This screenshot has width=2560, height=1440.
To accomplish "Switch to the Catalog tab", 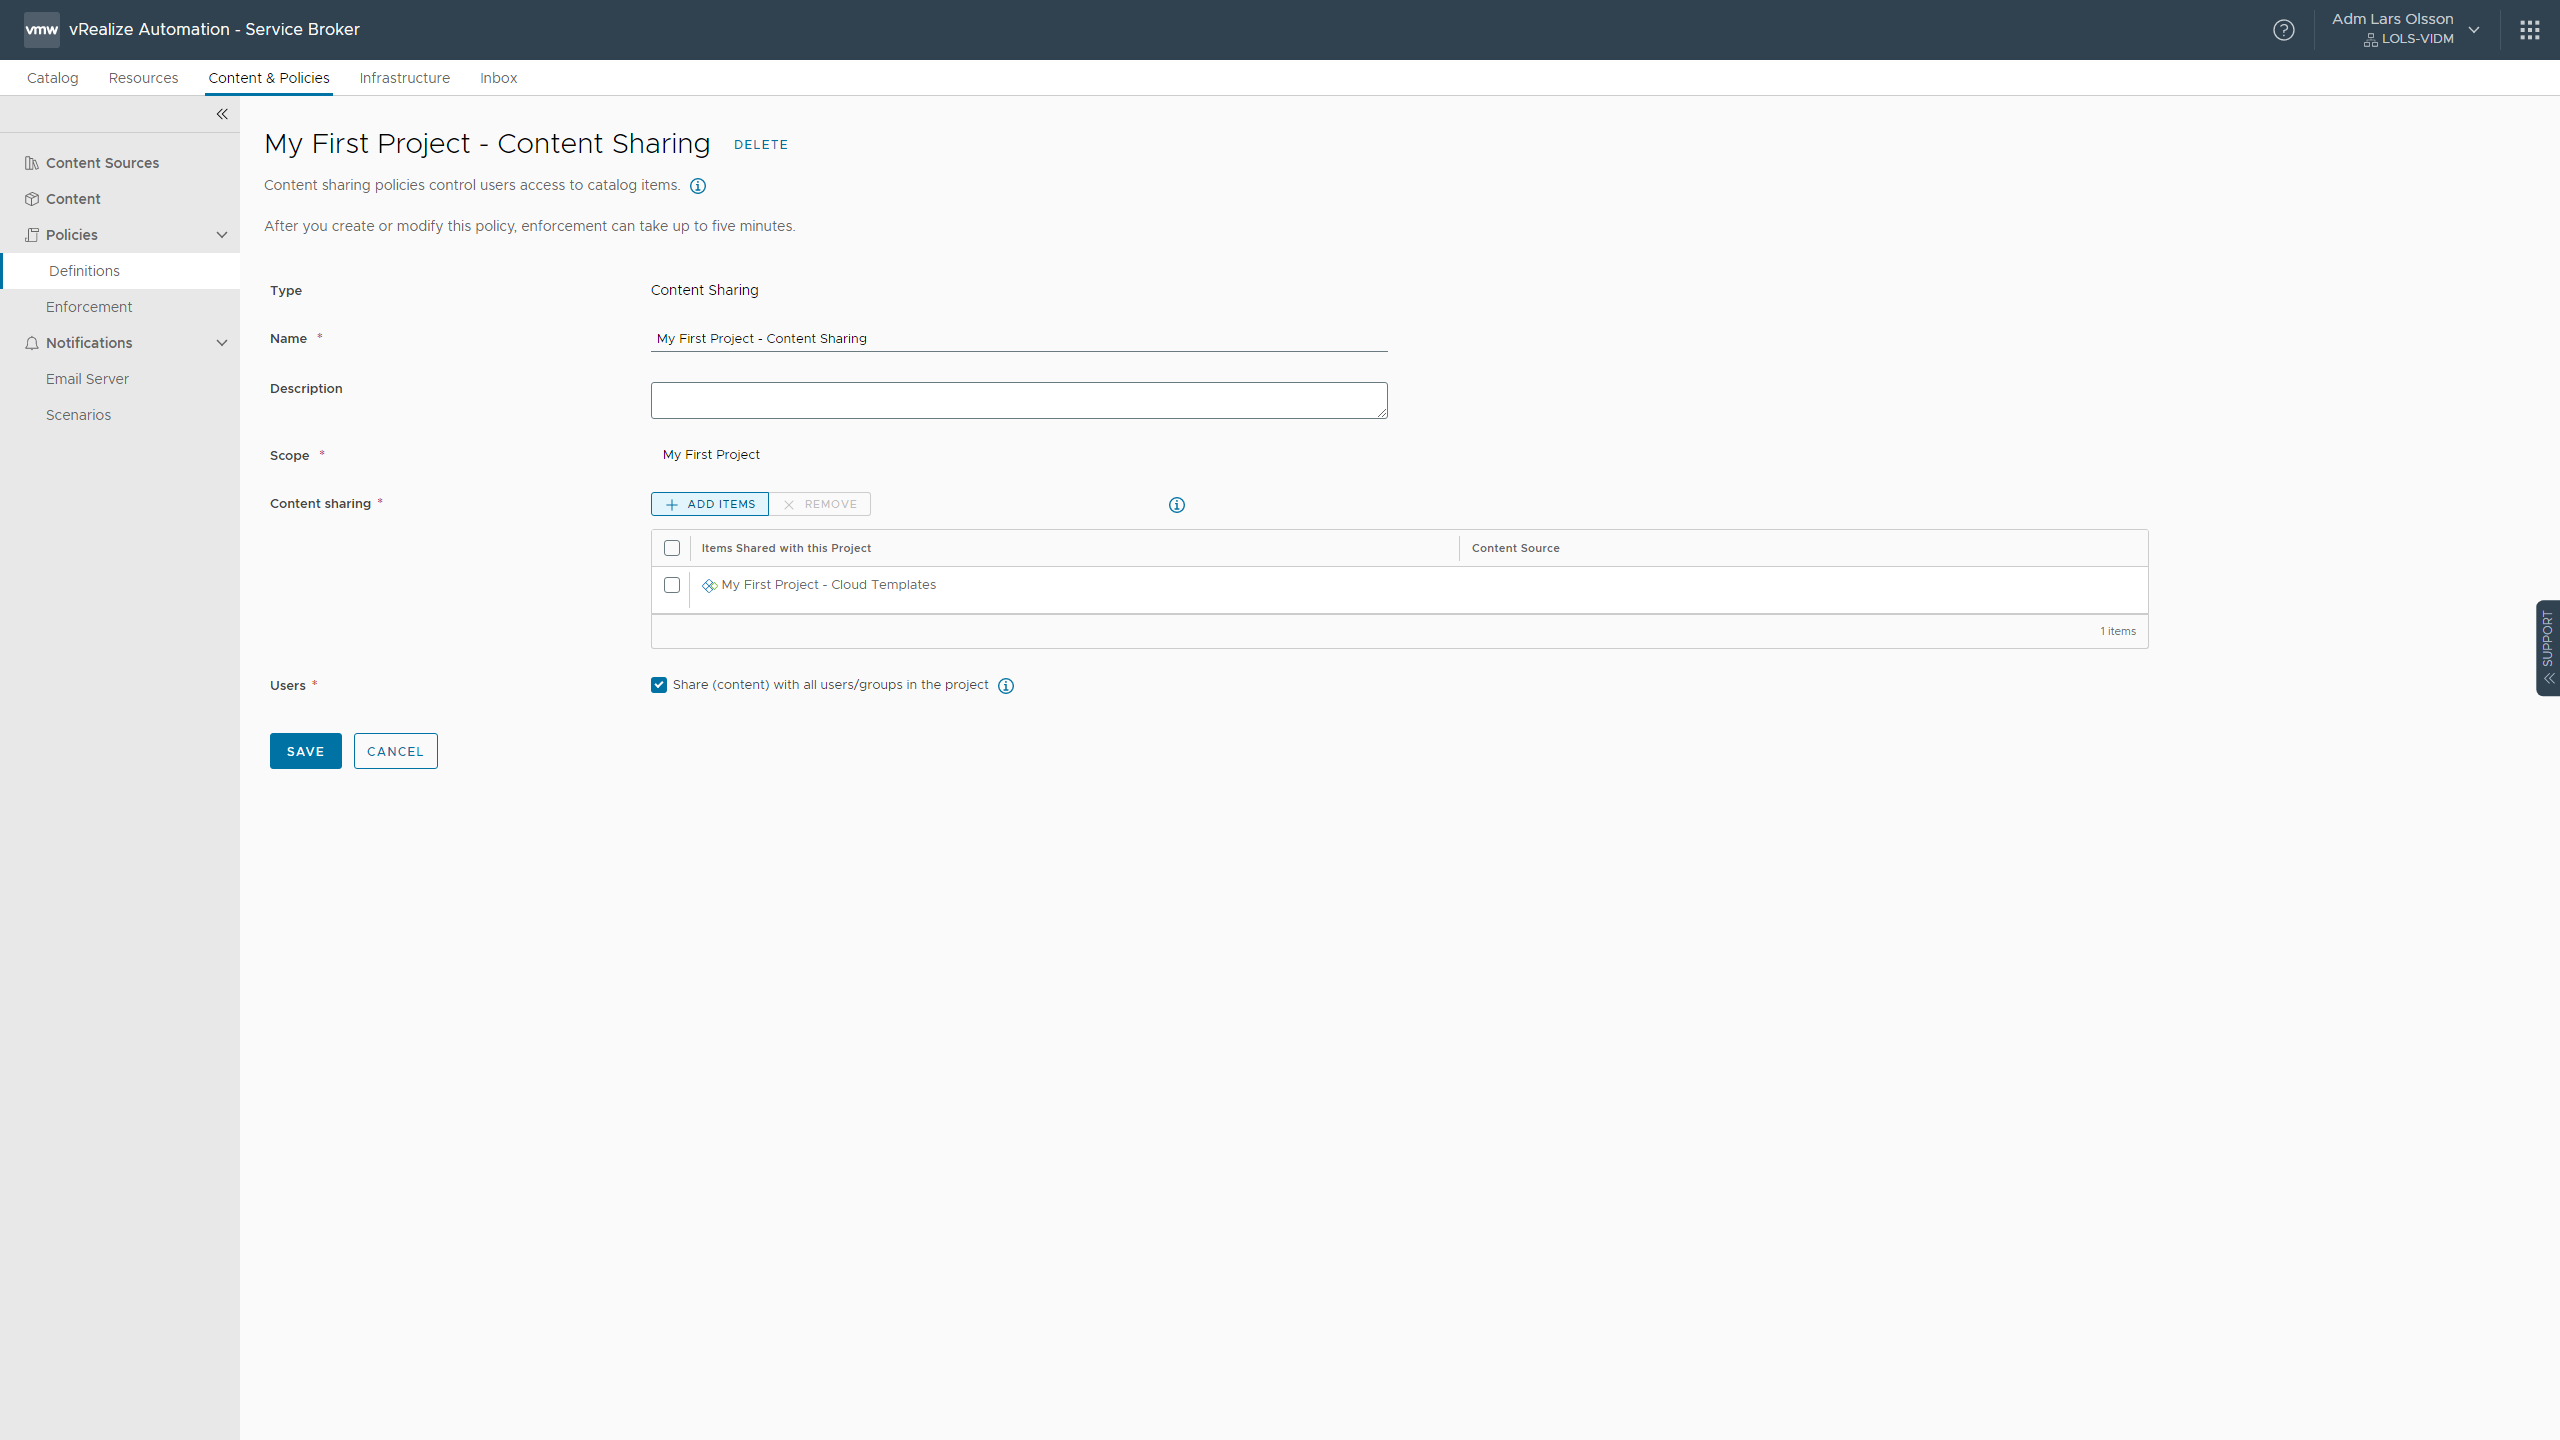I will tap(53, 78).
